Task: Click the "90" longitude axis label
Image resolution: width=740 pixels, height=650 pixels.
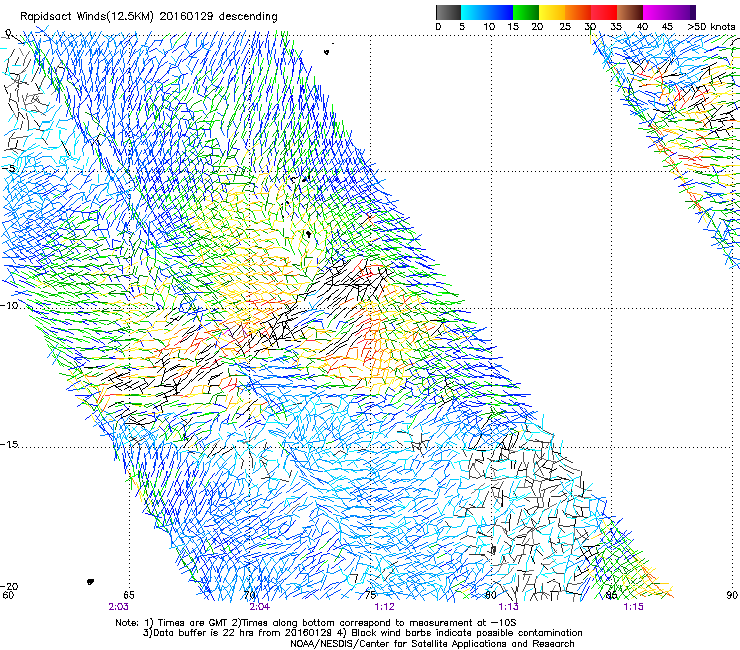Action: (732, 595)
